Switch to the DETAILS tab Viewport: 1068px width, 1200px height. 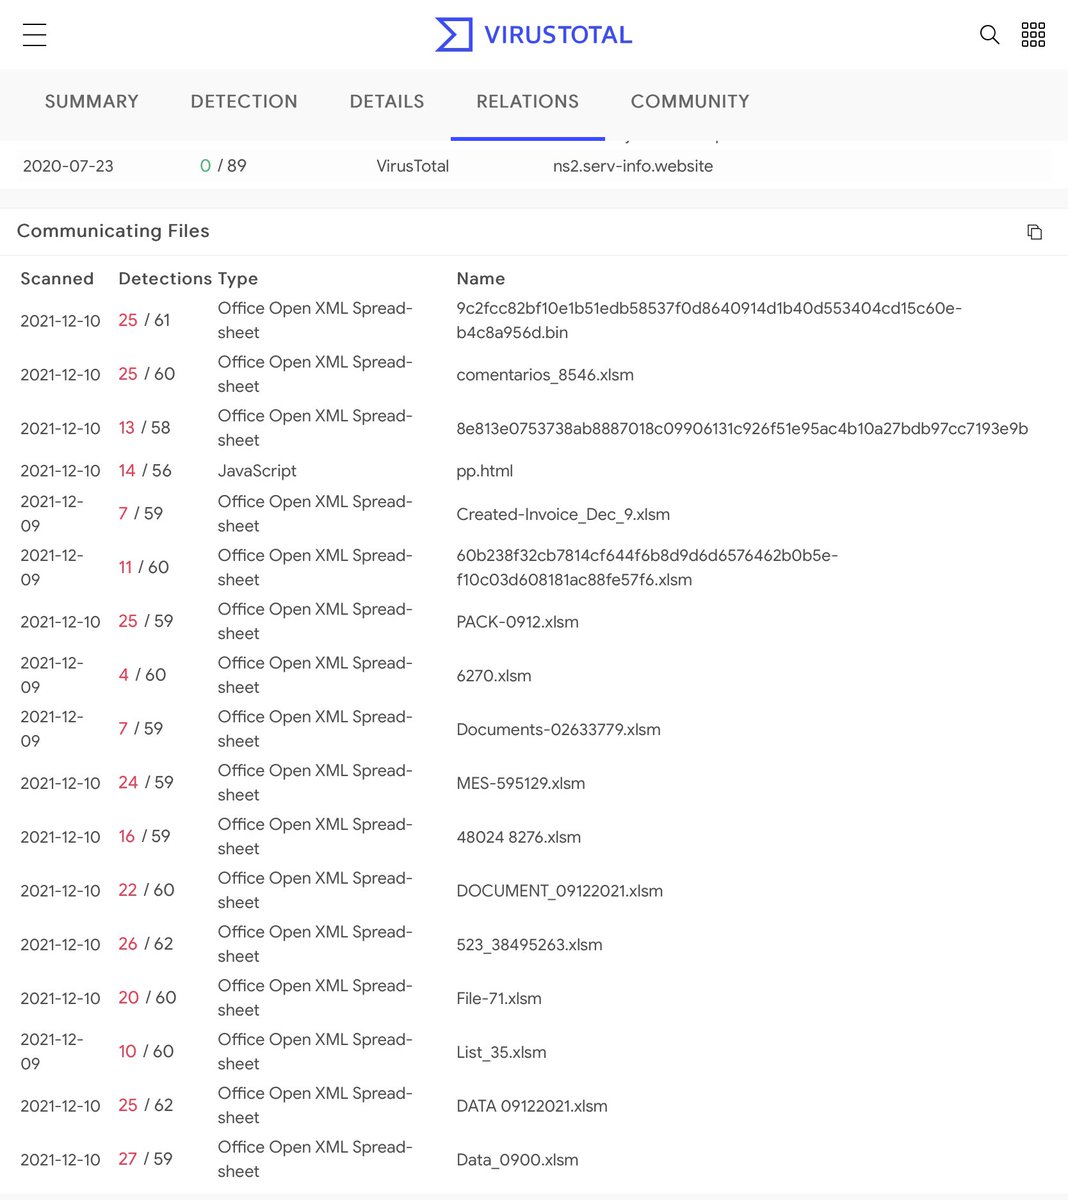(x=386, y=101)
